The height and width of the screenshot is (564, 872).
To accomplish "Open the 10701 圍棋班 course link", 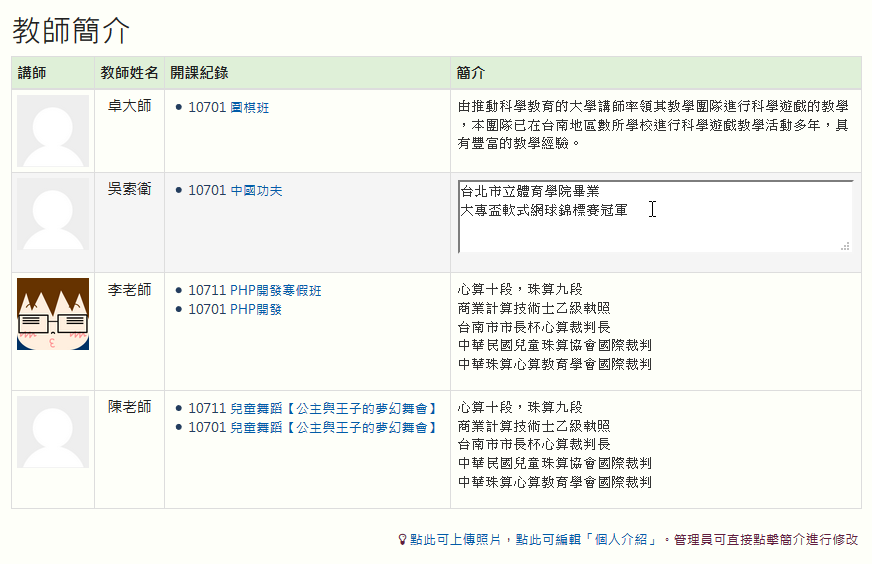I will (228, 107).
